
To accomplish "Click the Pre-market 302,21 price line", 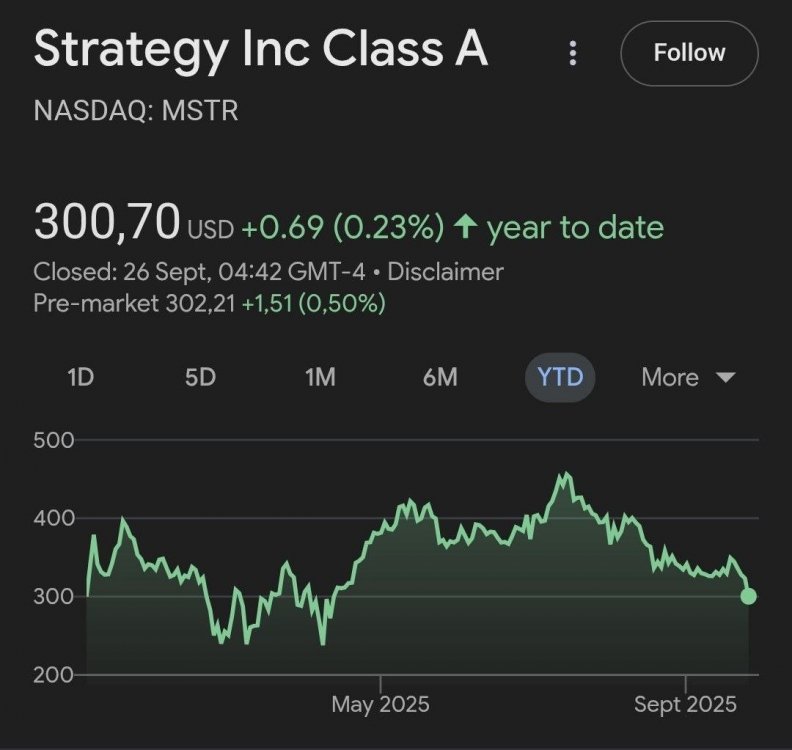I will pyautogui.click(x=209, y=303).
